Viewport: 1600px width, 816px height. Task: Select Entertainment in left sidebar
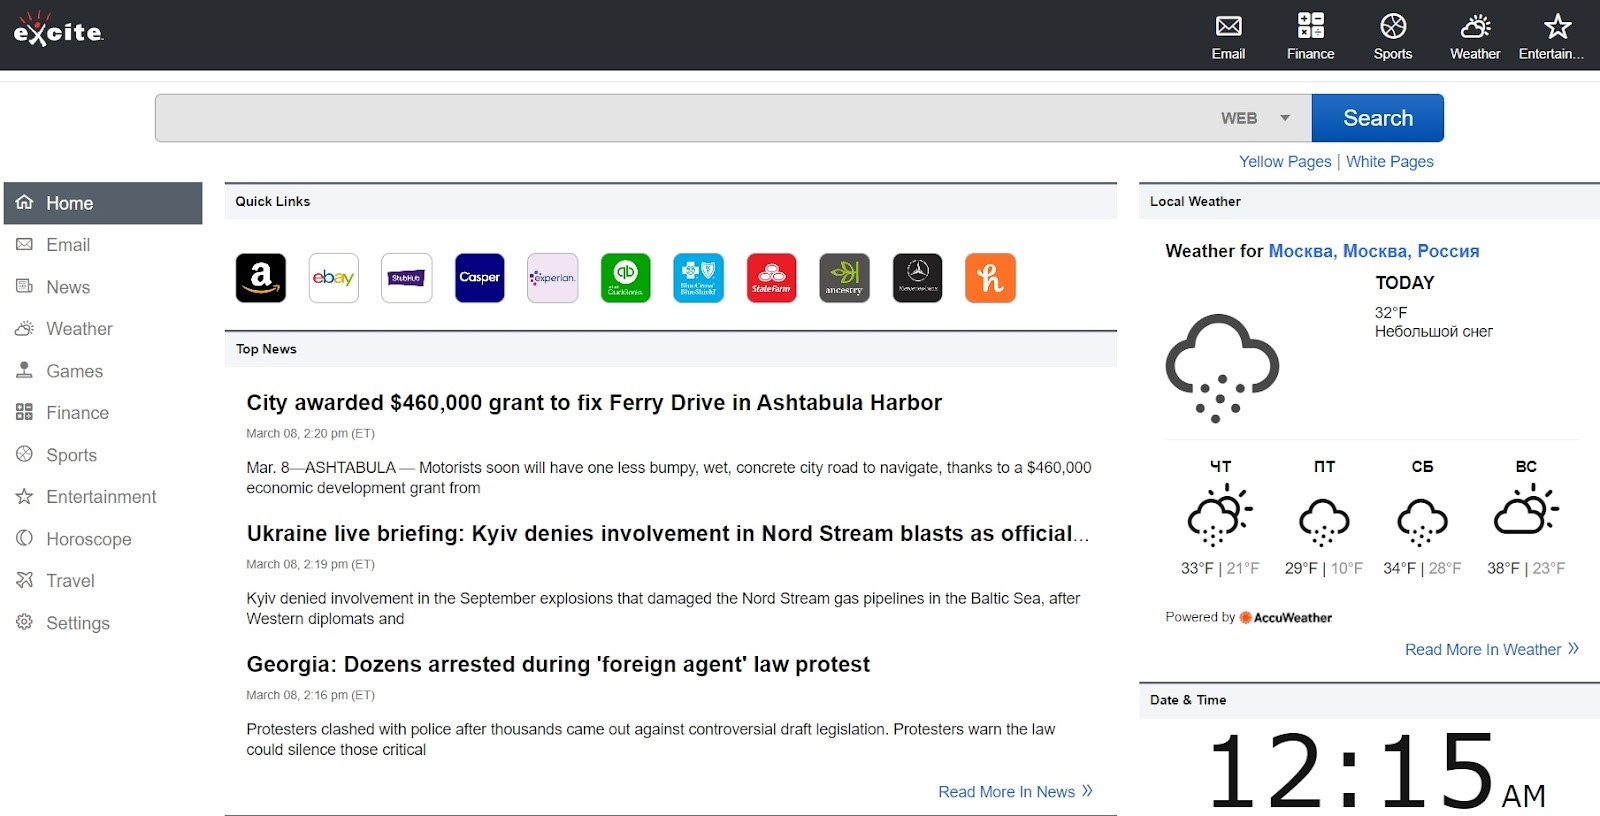point(103,497)
